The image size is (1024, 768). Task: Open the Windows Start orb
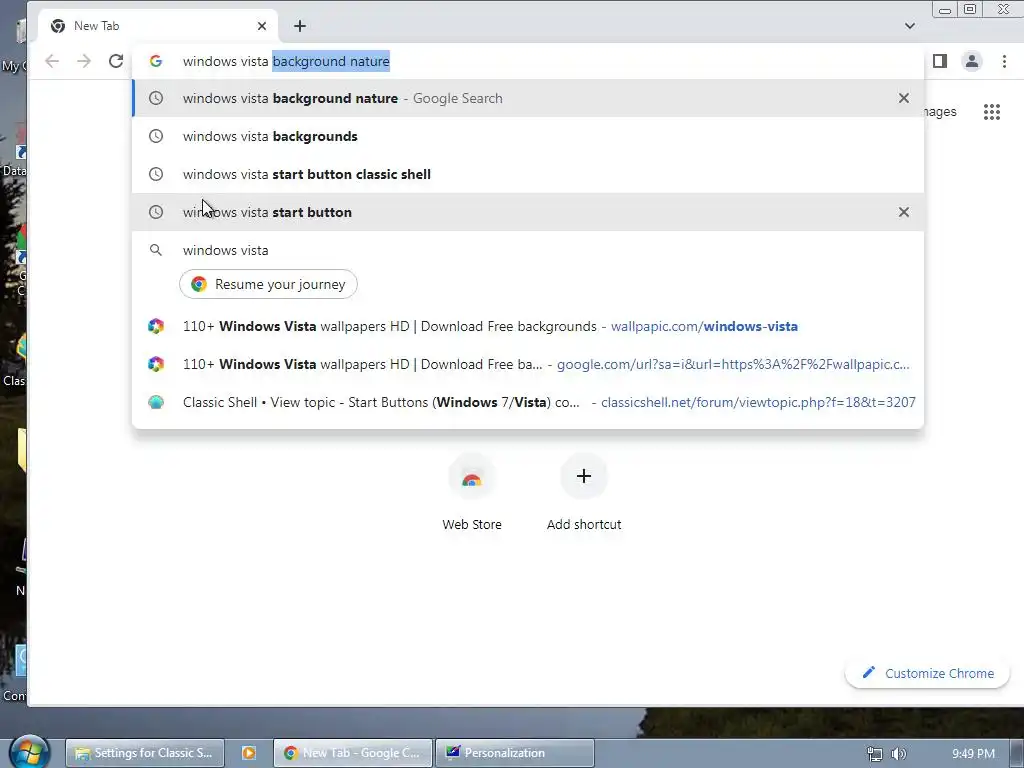point(29,752)
